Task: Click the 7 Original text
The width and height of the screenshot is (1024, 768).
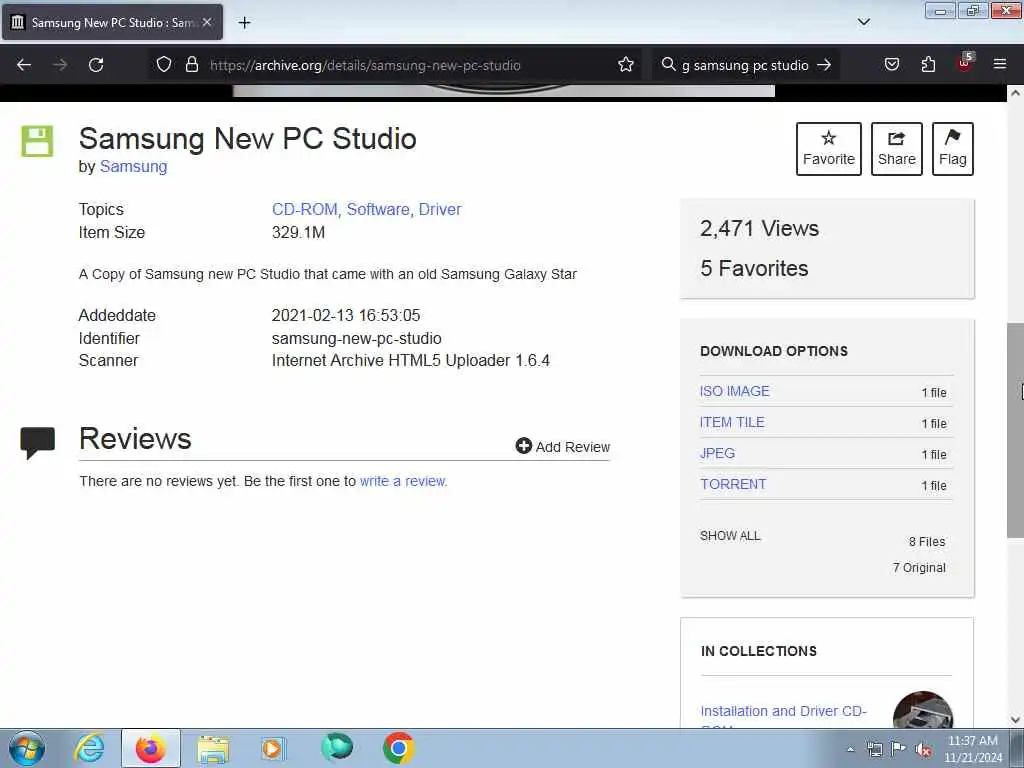Action: coord(919,568)
